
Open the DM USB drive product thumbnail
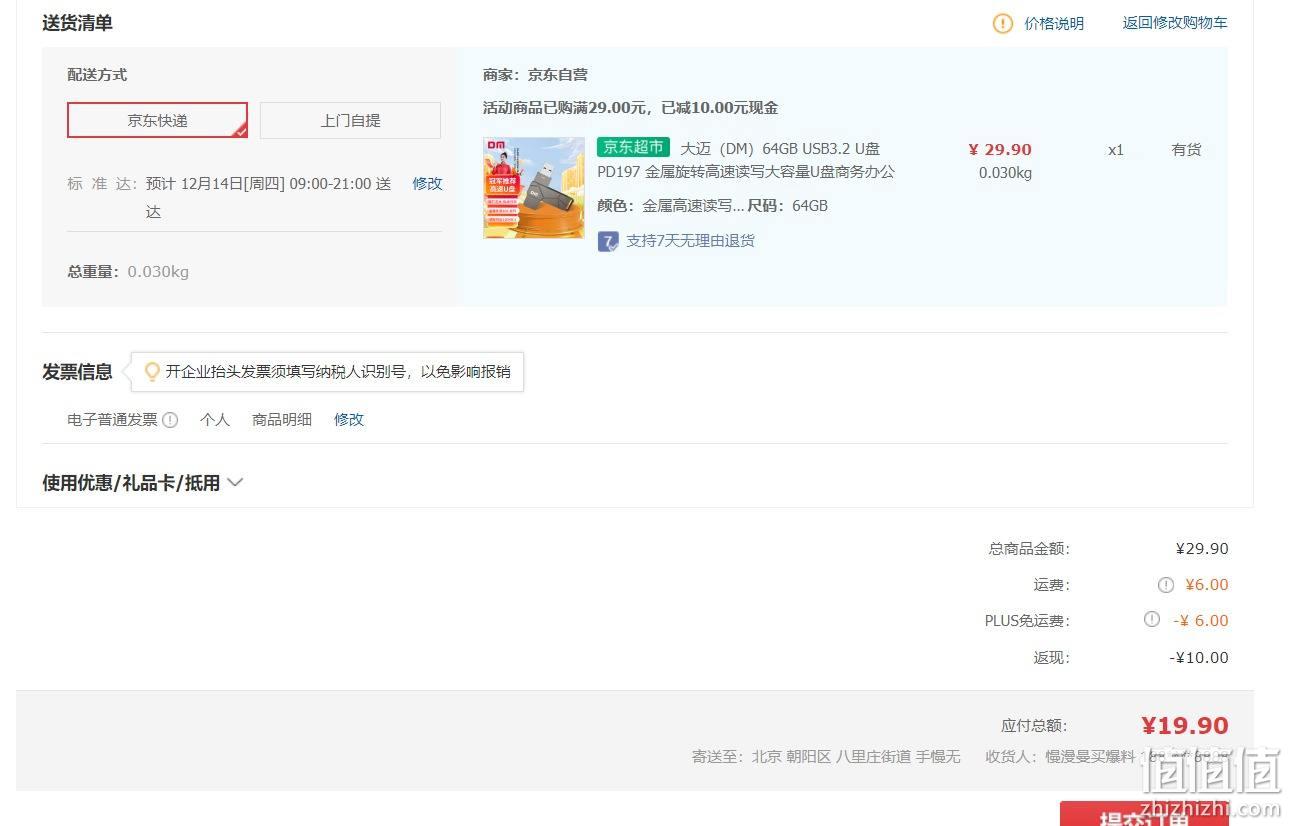click(534, 188)
